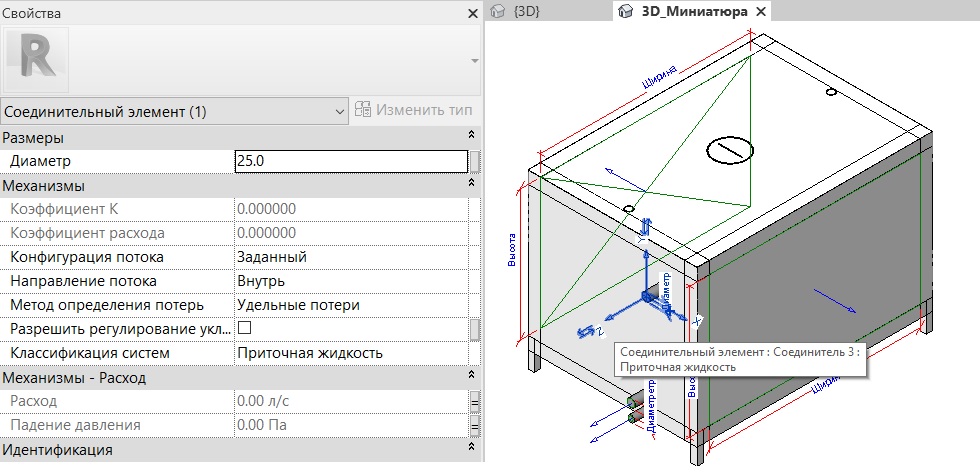Collapse the Размеры section
Image resolution: width=980 pixels, height=473 pixels.
point(471,136)
